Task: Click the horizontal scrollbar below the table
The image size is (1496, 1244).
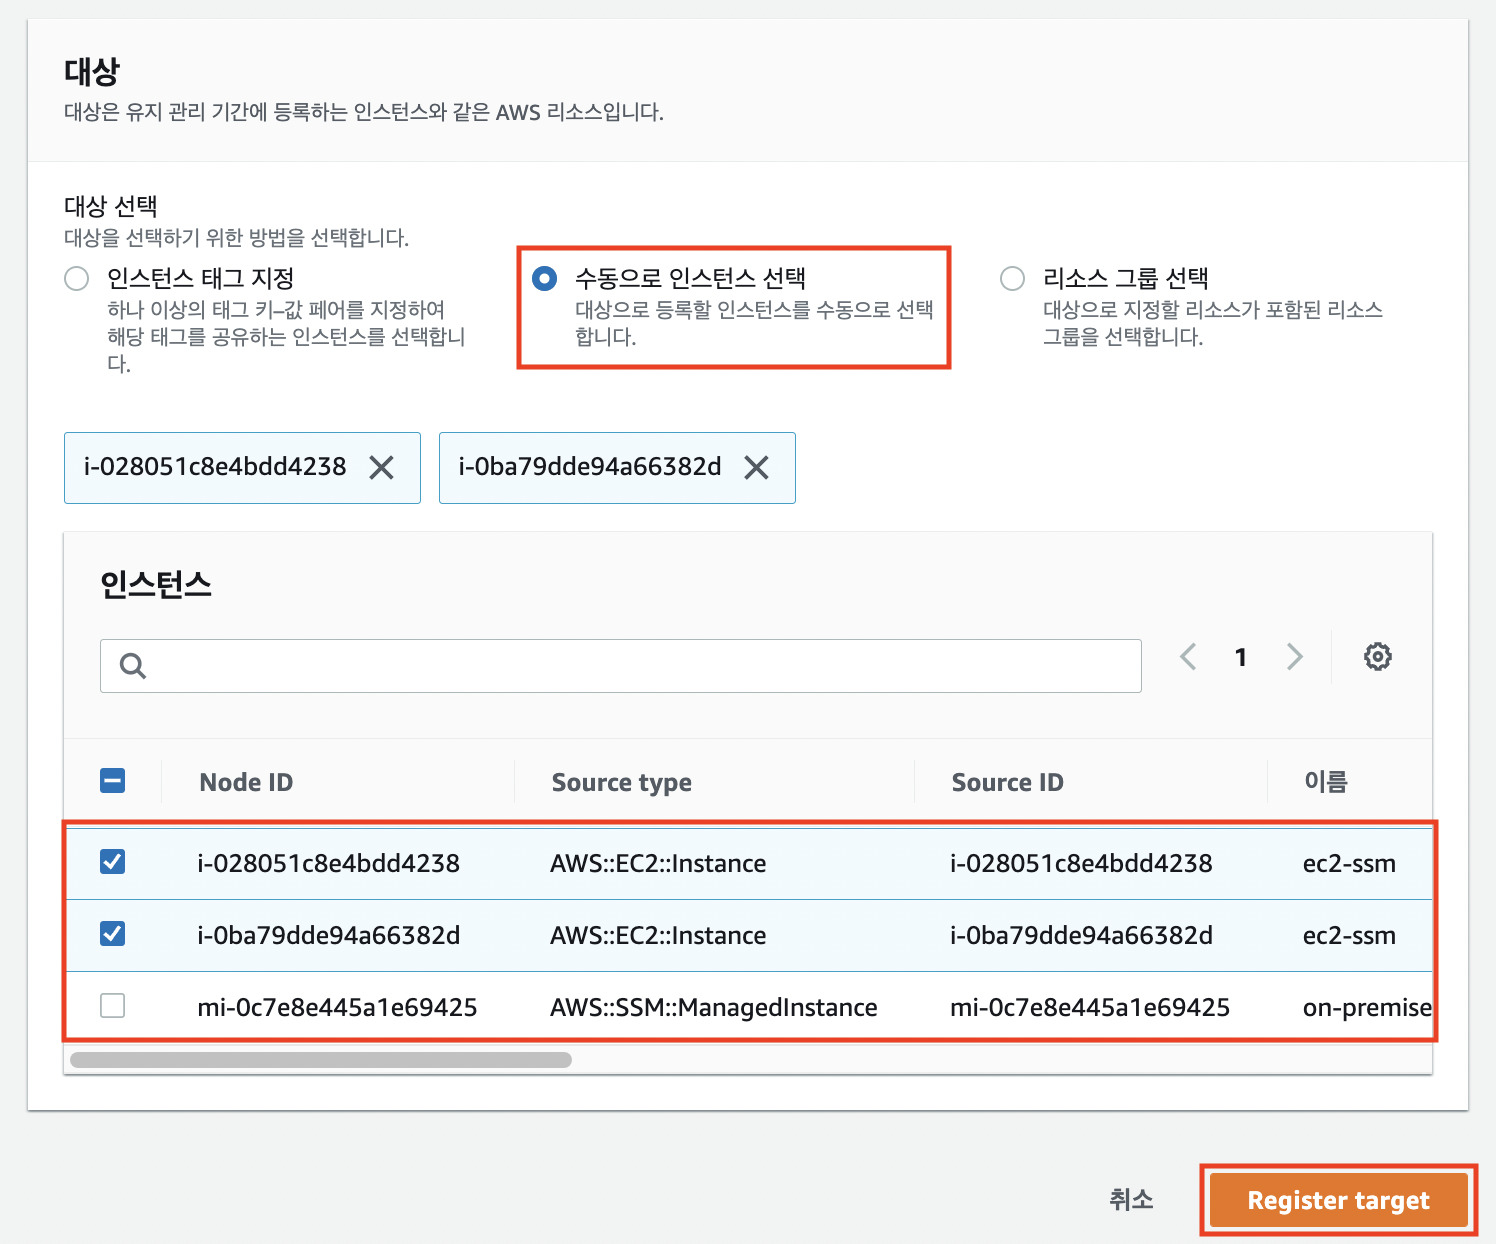Action: click(x=320, y=1060)
